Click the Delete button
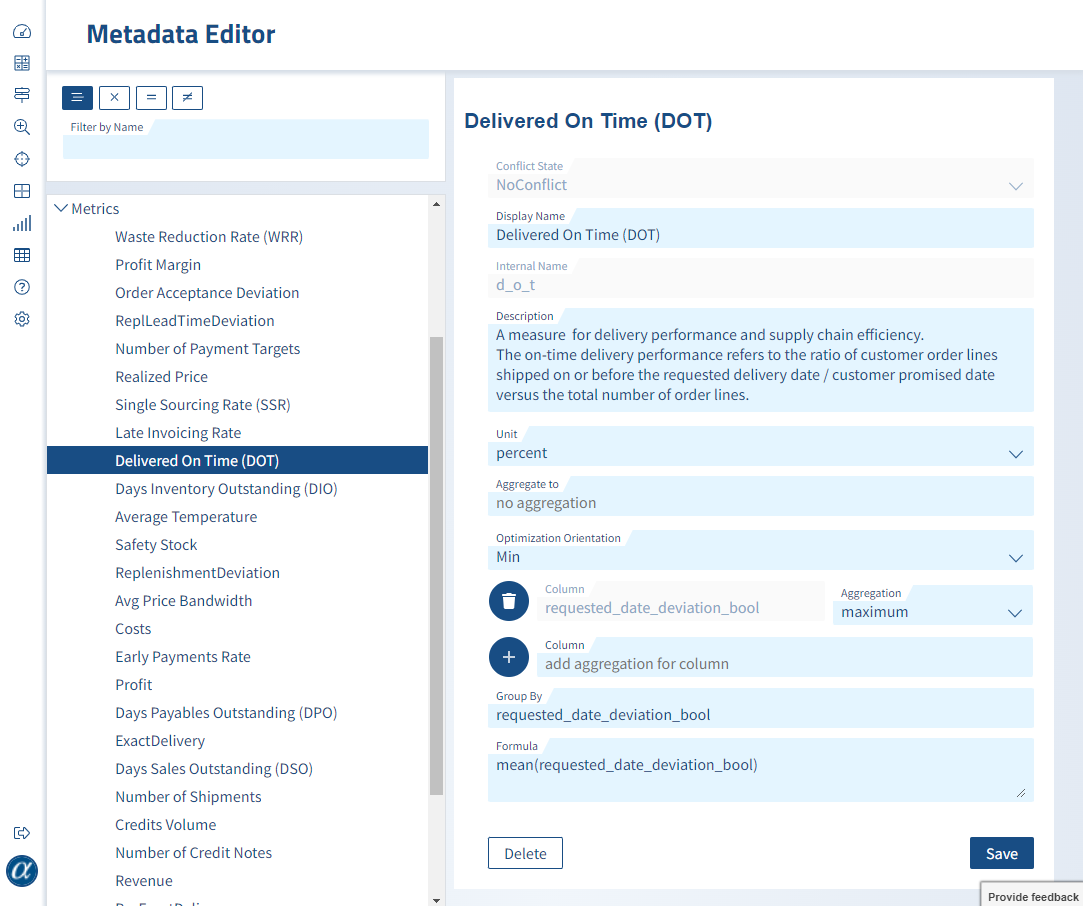Image resolution: width=1083 pixels, height=906 pixels. (525, 853)
